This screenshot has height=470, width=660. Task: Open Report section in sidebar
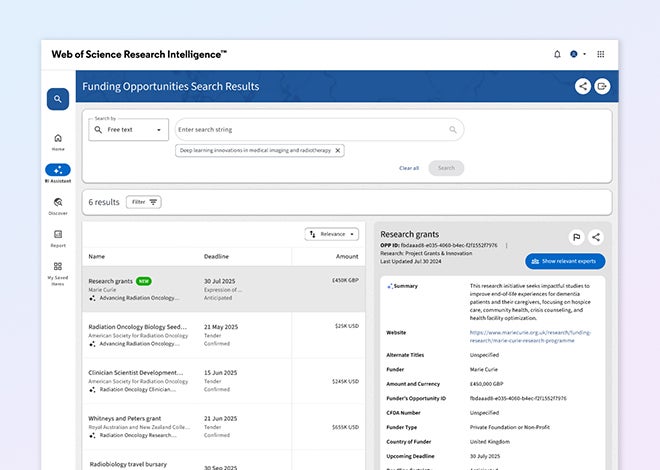[x=57, y=238]
